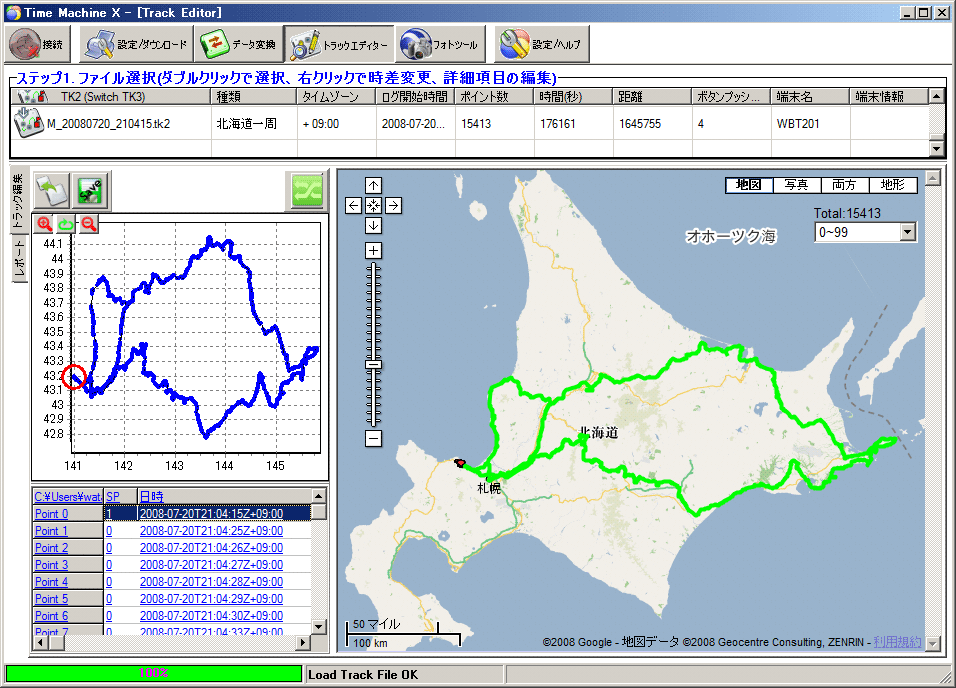Click the map center reset icon
The height and width of the screenshot is (688, 956).
point(374,206)
